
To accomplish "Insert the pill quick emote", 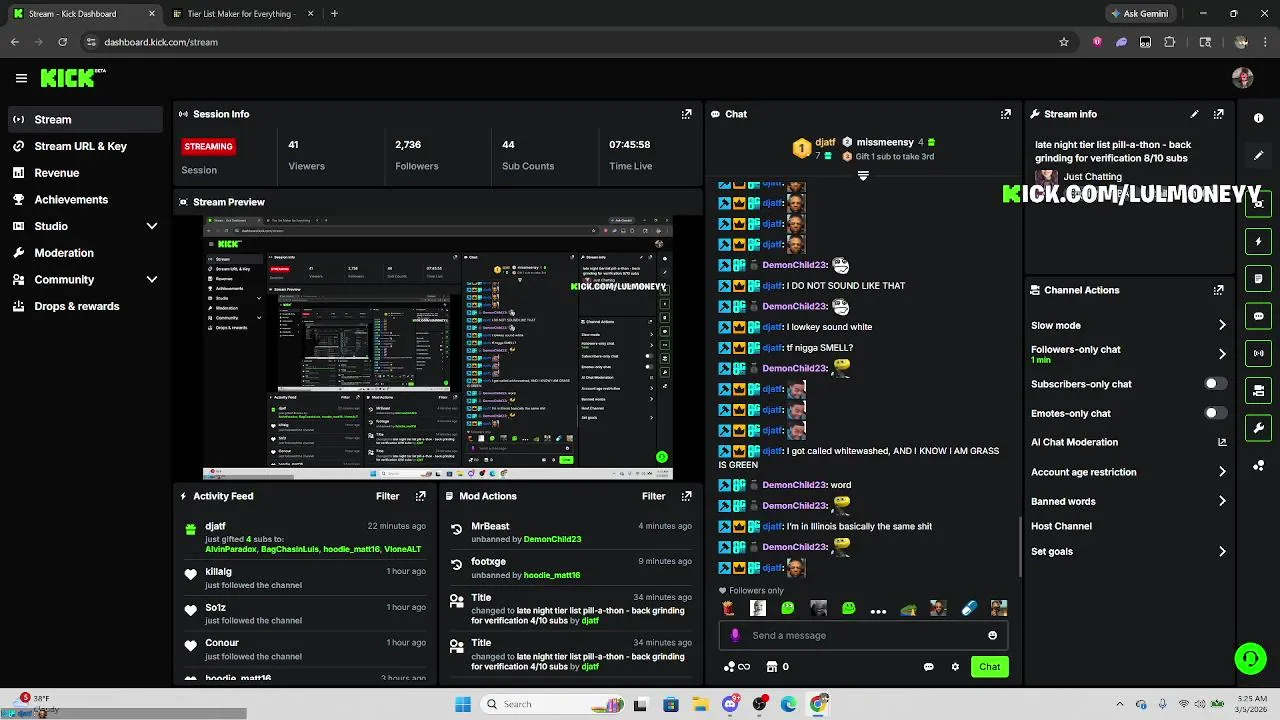I will (x=969, y=608).
